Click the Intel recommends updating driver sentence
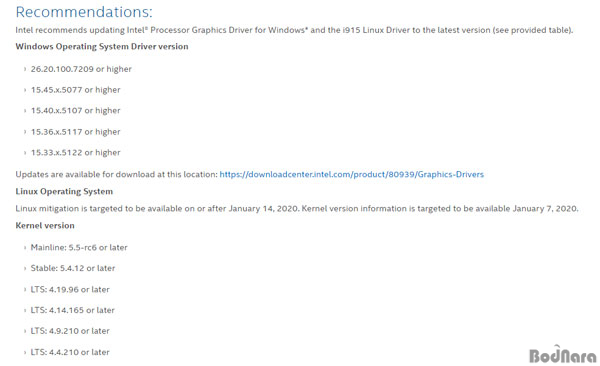The image size is (600, 366). tap(294, 30)
